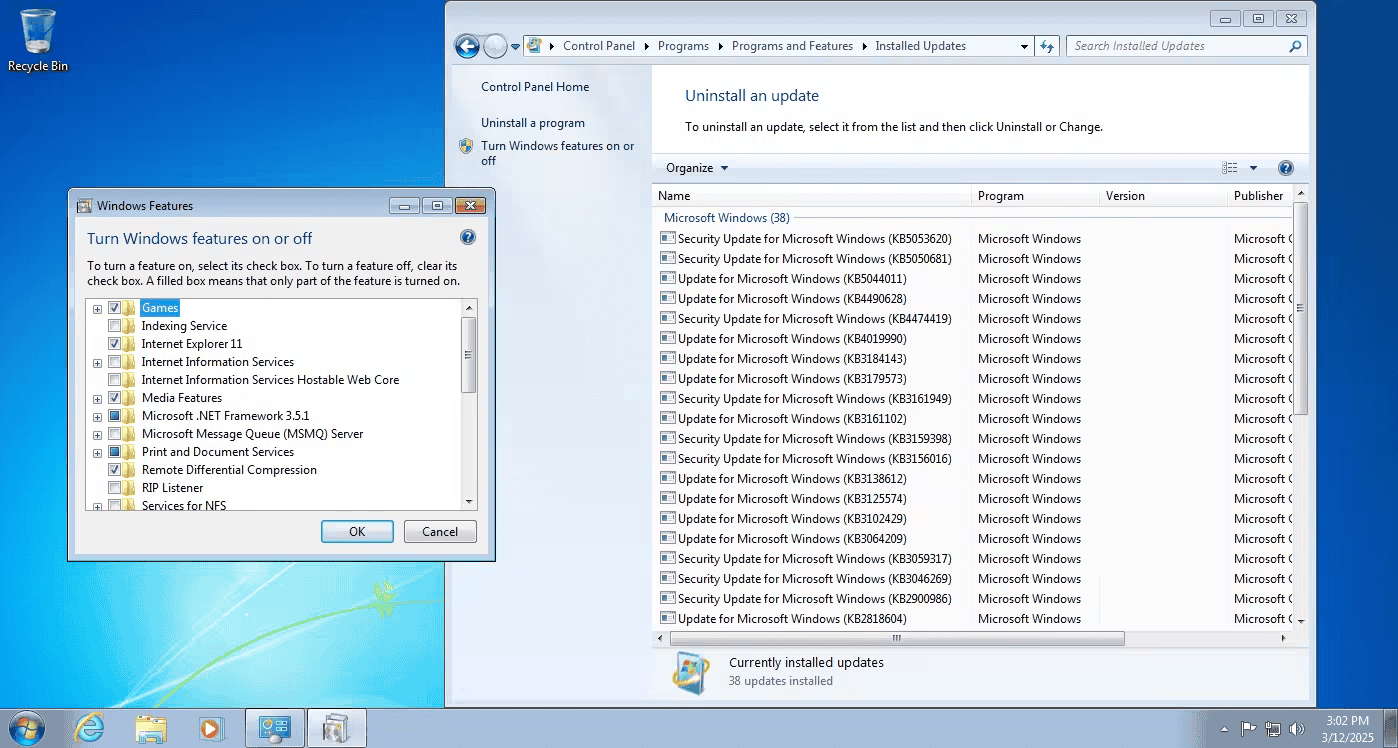Image resolution: width=1398 pixels, height=748 pixels.
Task: Click the icon for KB5053620 update
Action: point(668,238)
